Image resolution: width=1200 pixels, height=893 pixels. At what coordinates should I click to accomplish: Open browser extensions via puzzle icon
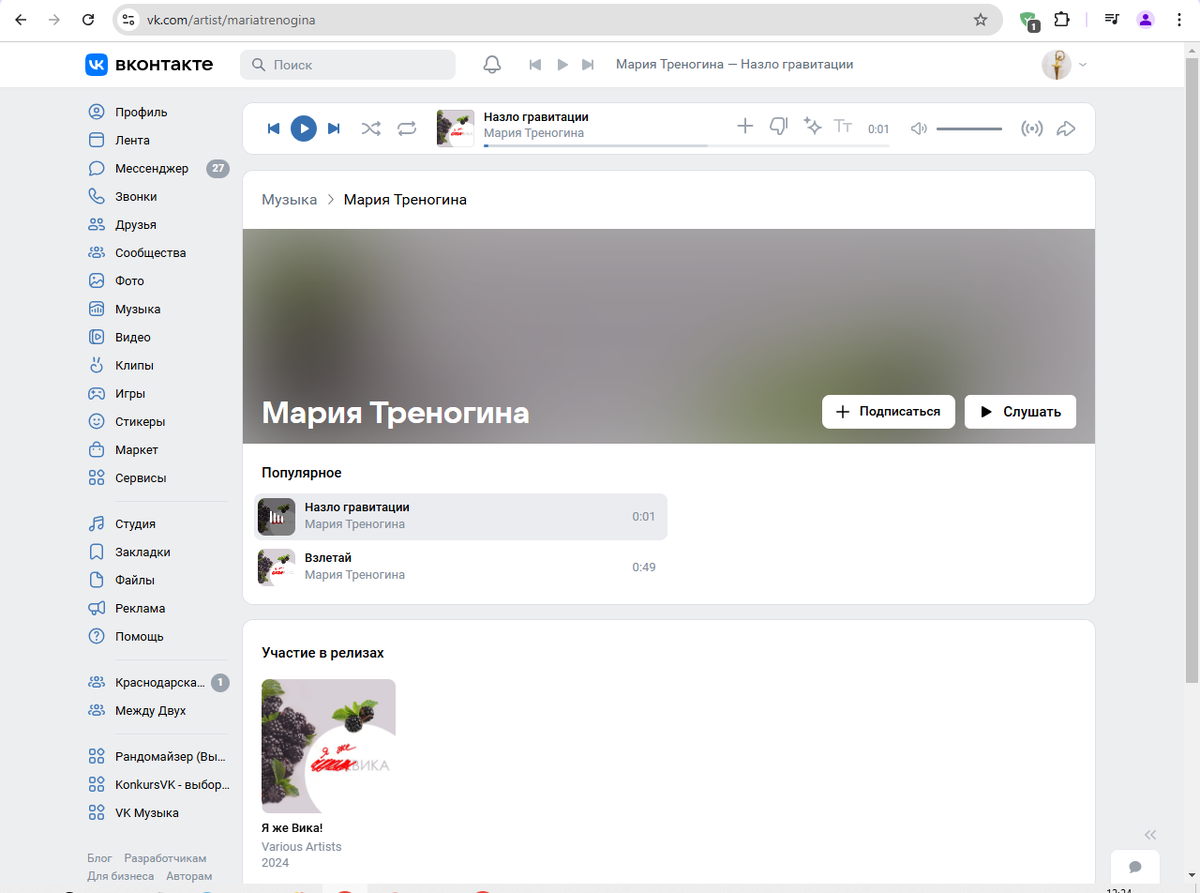pos(1061,18)
